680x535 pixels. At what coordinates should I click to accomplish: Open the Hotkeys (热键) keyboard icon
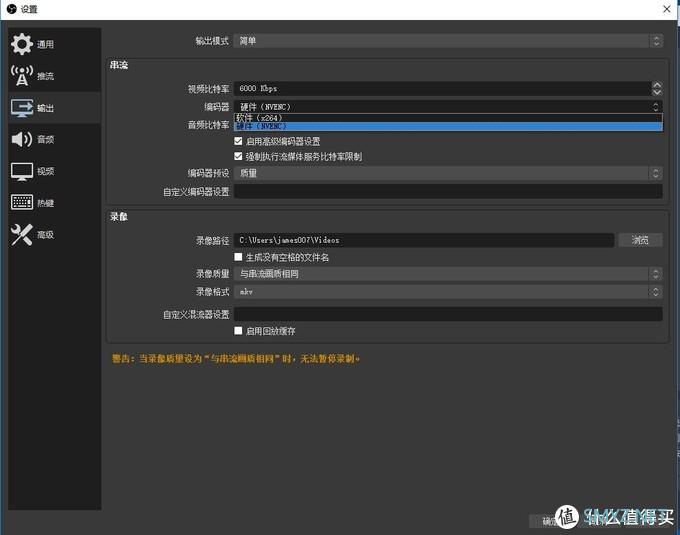[22, 202]
